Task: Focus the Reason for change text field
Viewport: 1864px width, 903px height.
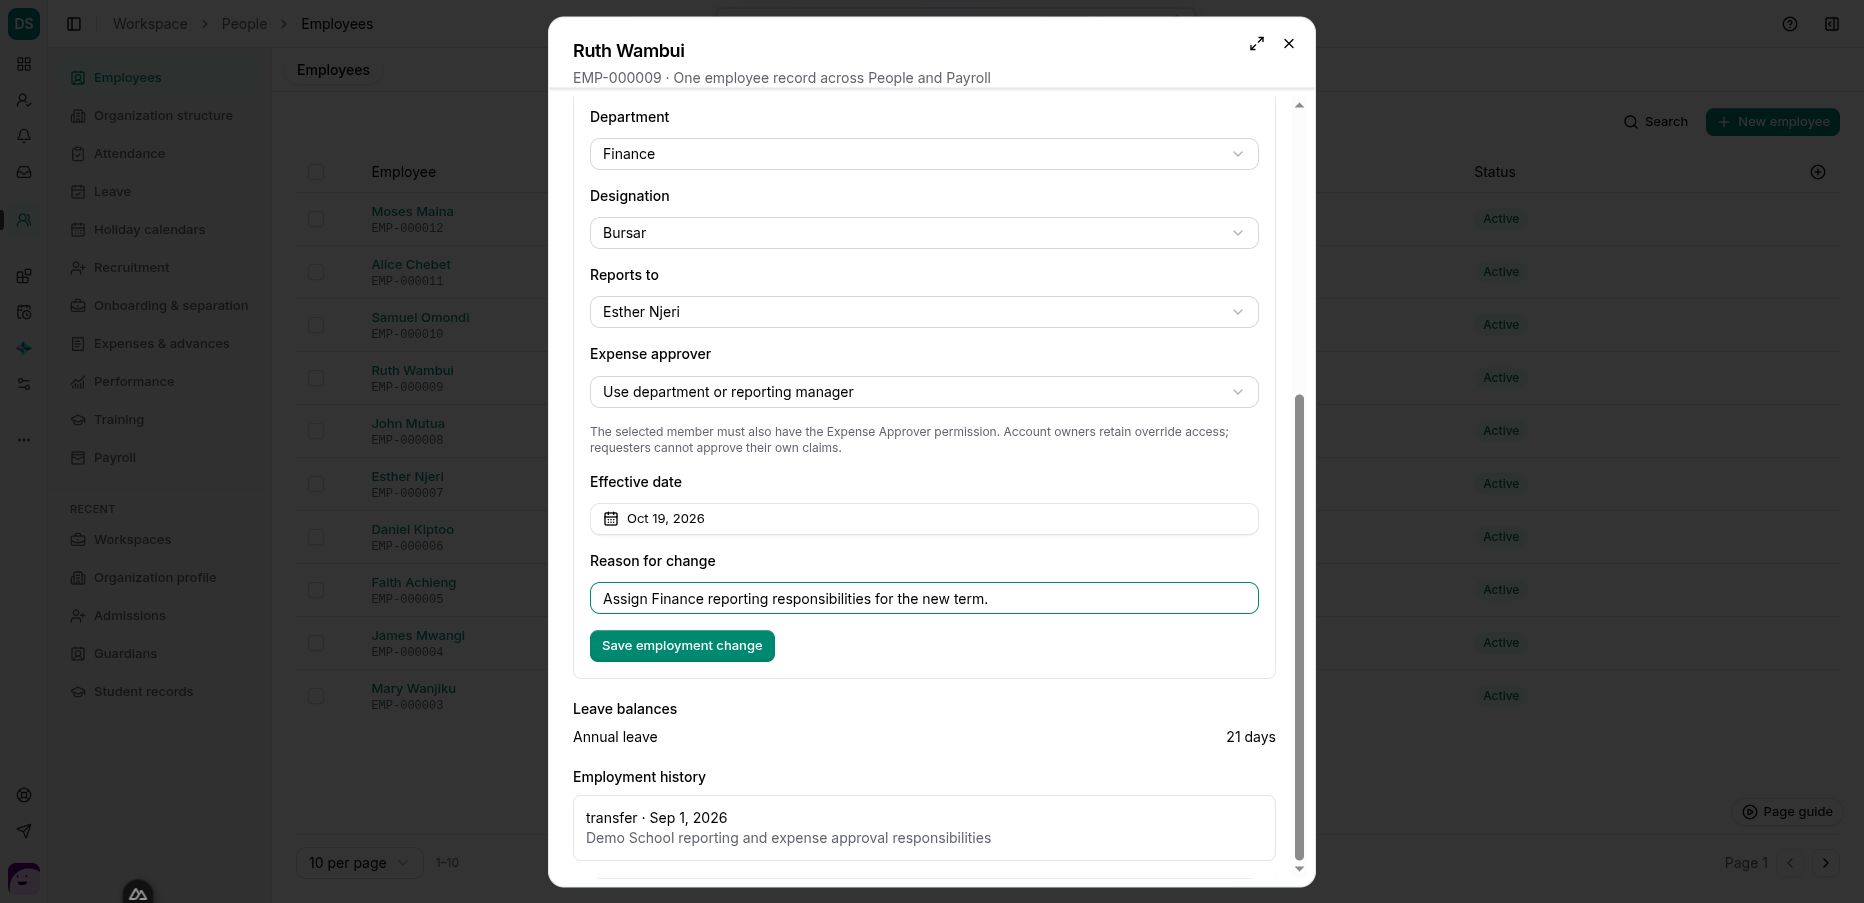Action: tap(924, 598)
